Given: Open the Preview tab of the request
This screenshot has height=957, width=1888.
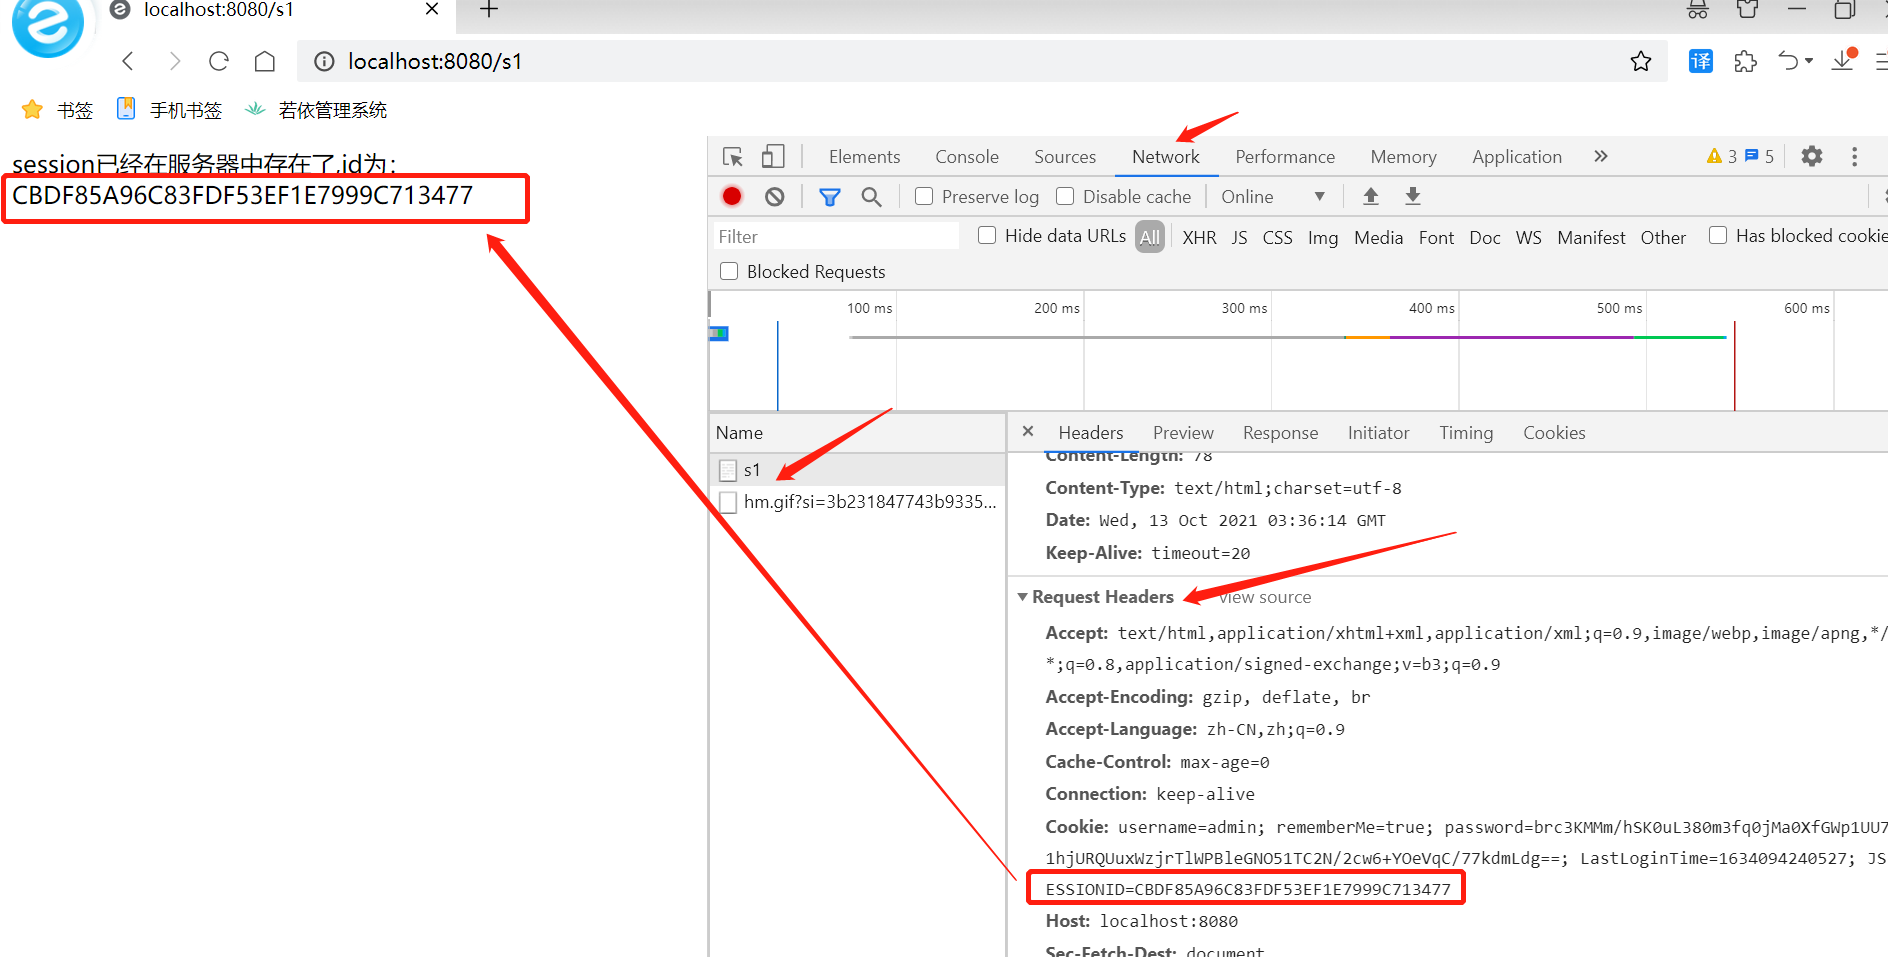Looking at the screenshot, I should (x=1183, y=433).
